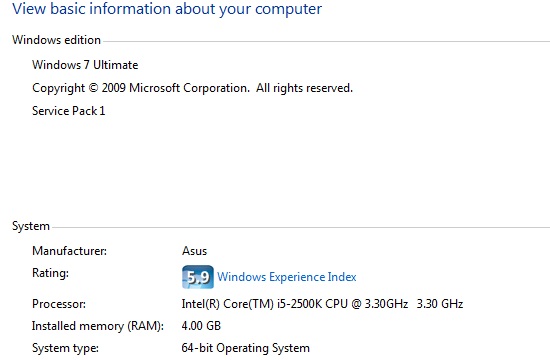
Task: Click the 'View basic information about your computer' heading
Action: click(167, 9)
